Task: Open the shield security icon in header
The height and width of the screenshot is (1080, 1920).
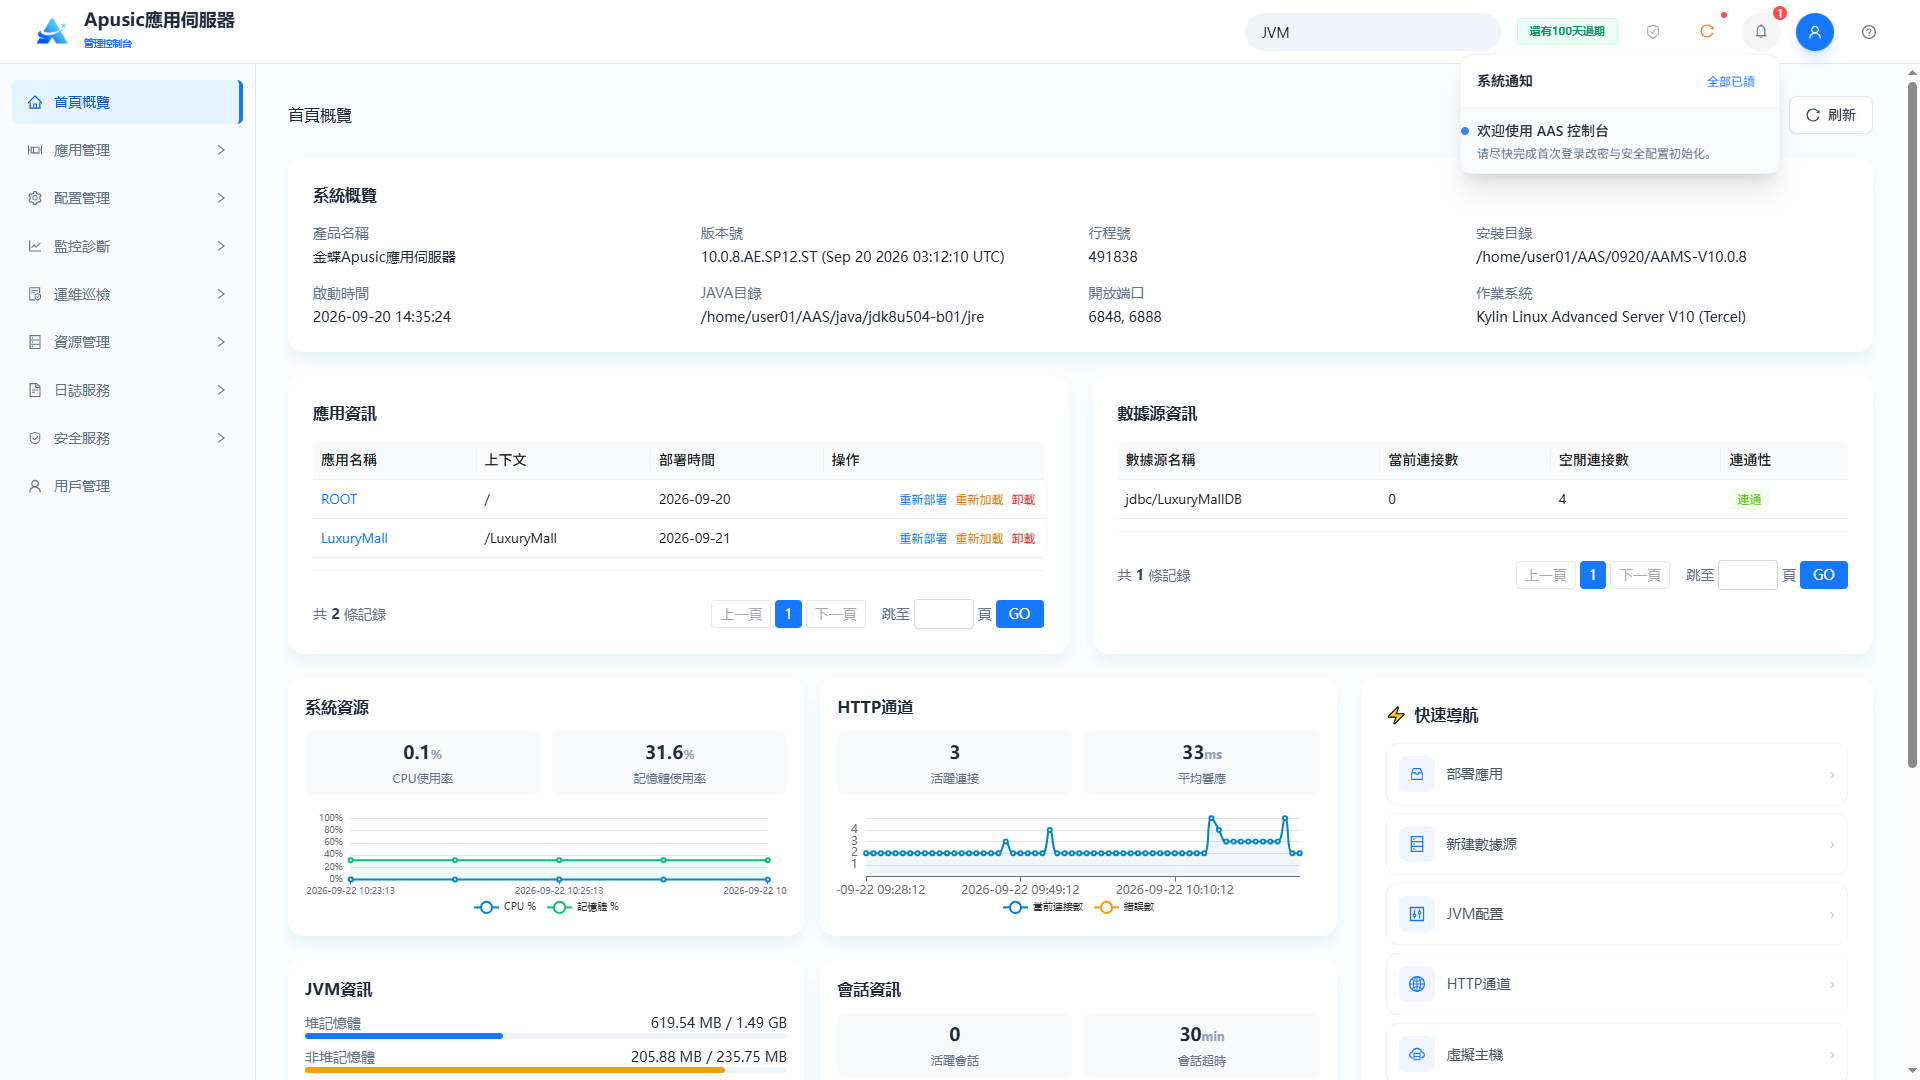Action: tap(1653, 32)
